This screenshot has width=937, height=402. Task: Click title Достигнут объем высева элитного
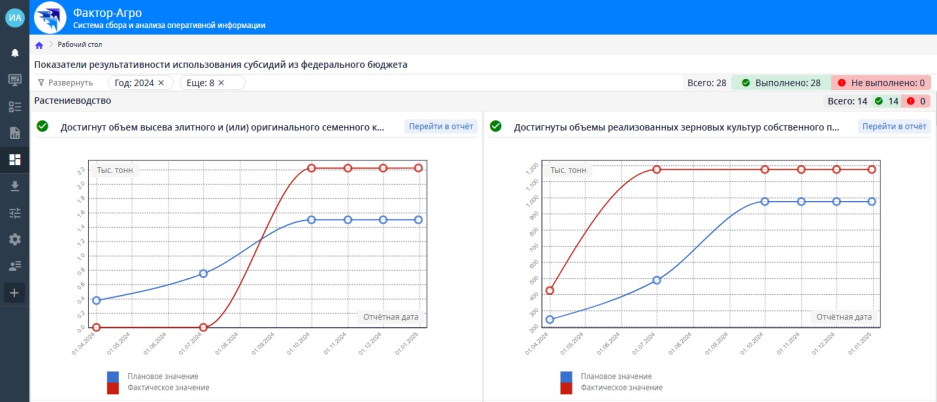click(222, 127)
